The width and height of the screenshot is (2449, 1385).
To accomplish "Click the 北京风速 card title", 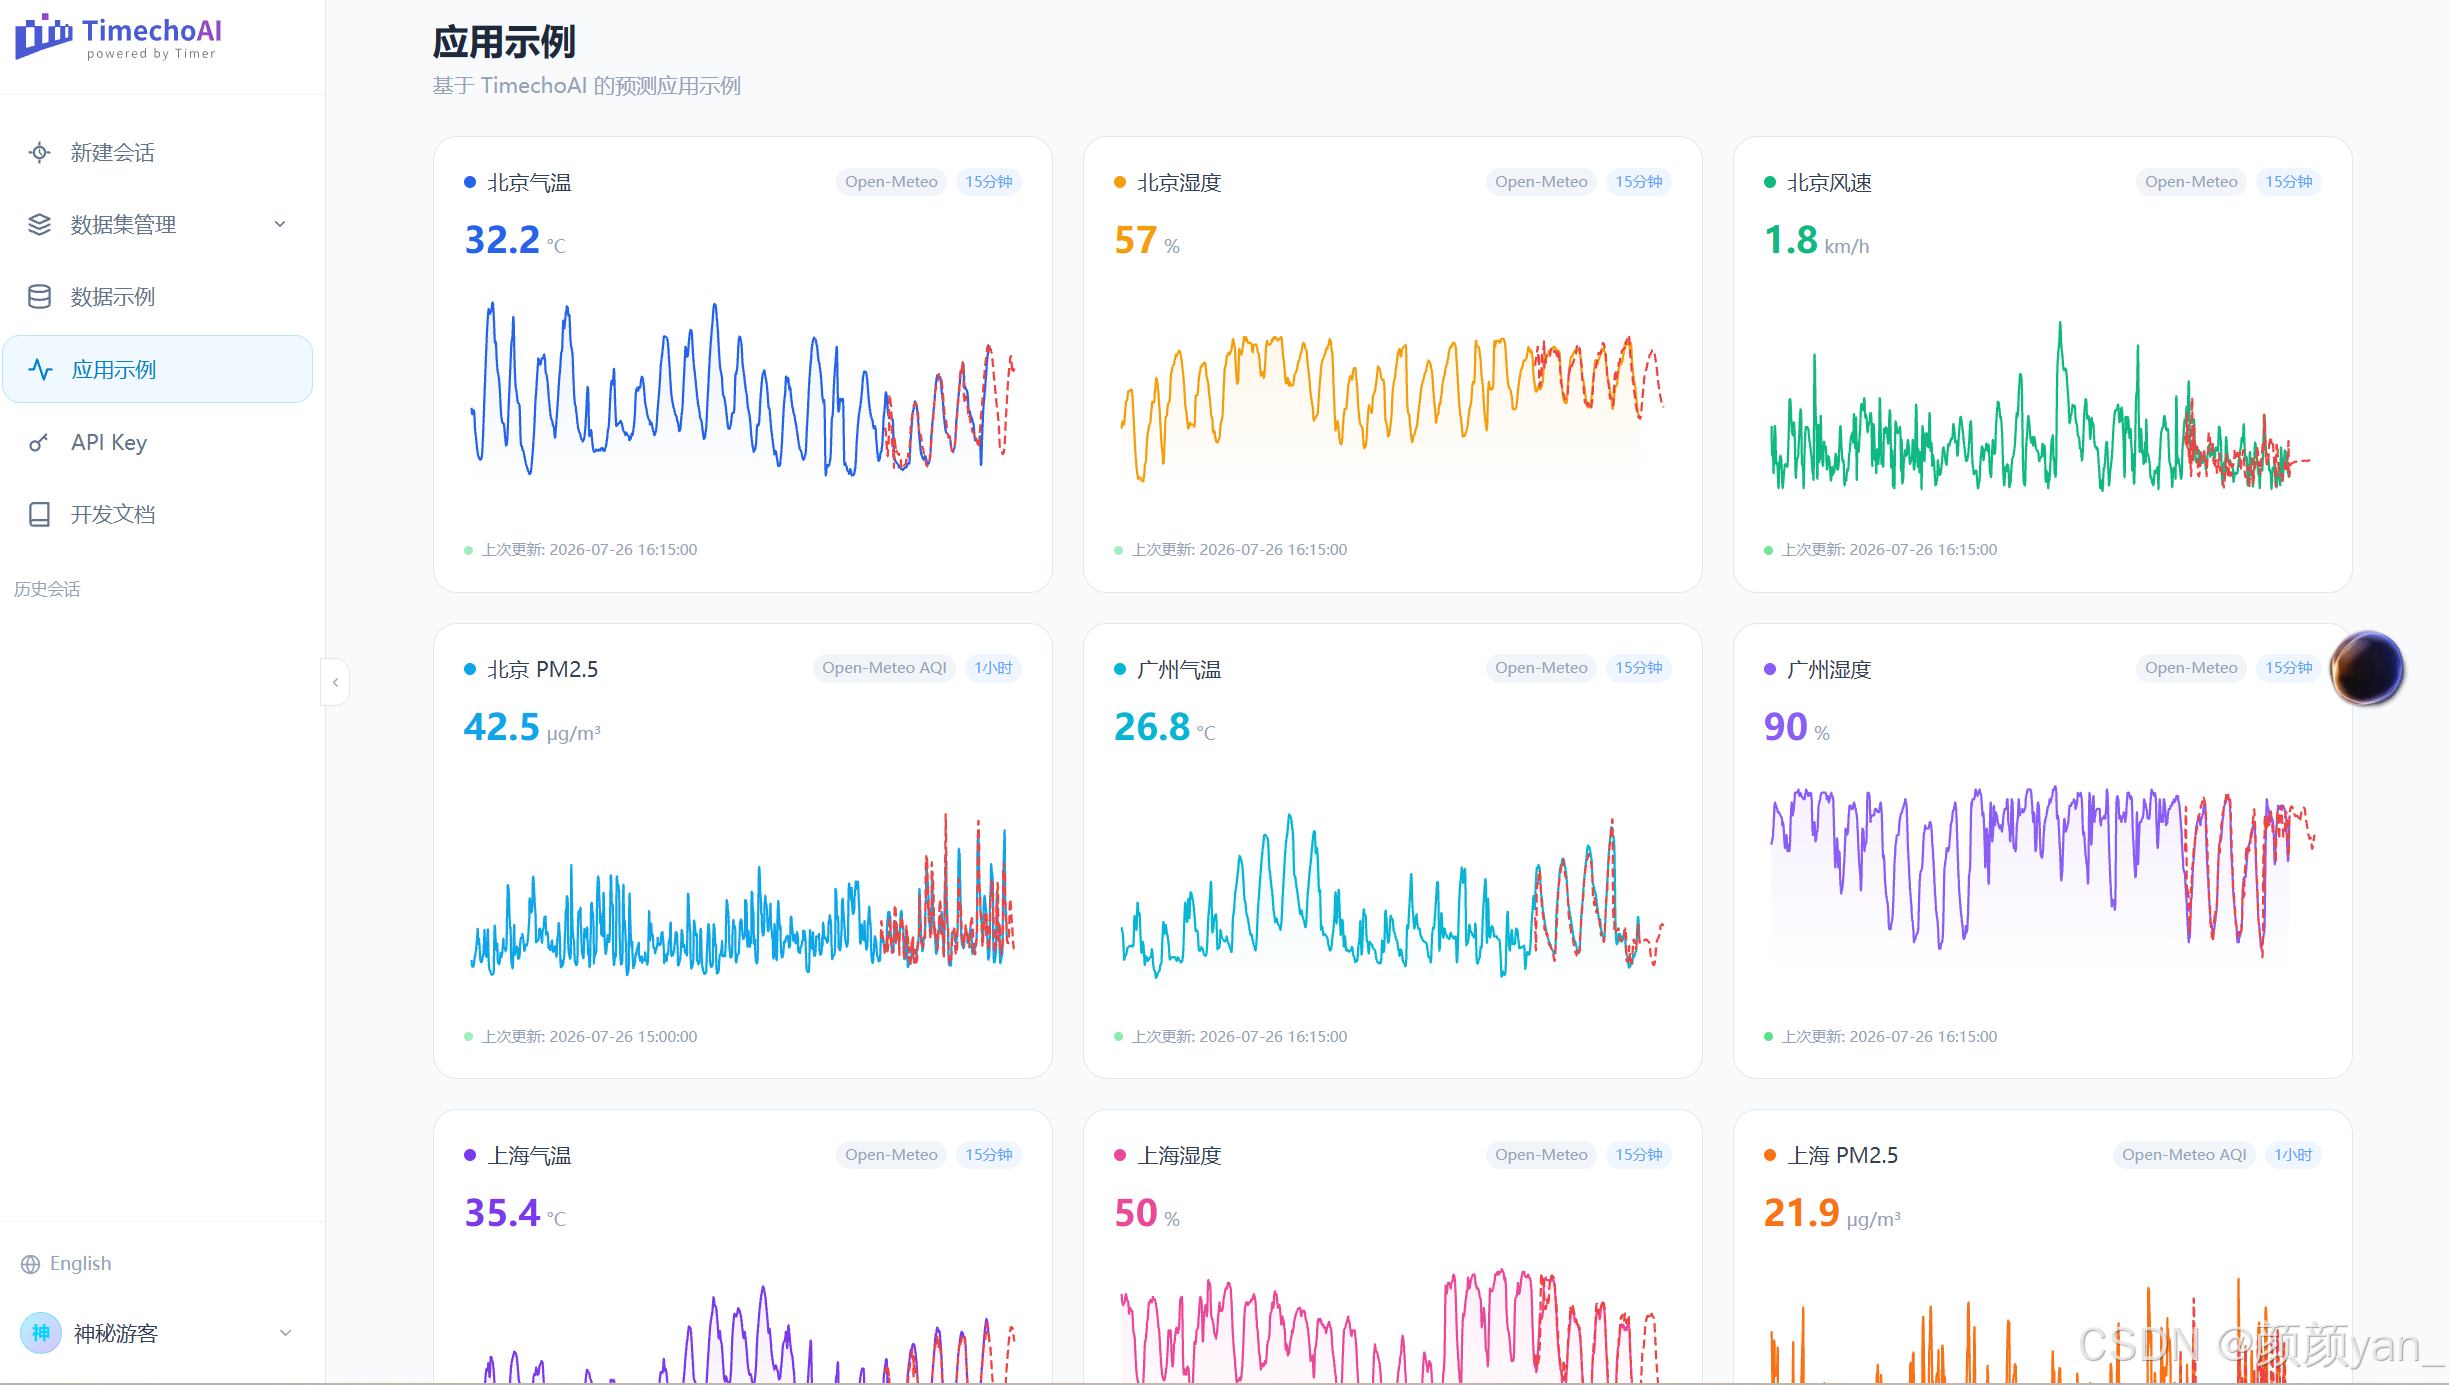I will pos(1829,183).
